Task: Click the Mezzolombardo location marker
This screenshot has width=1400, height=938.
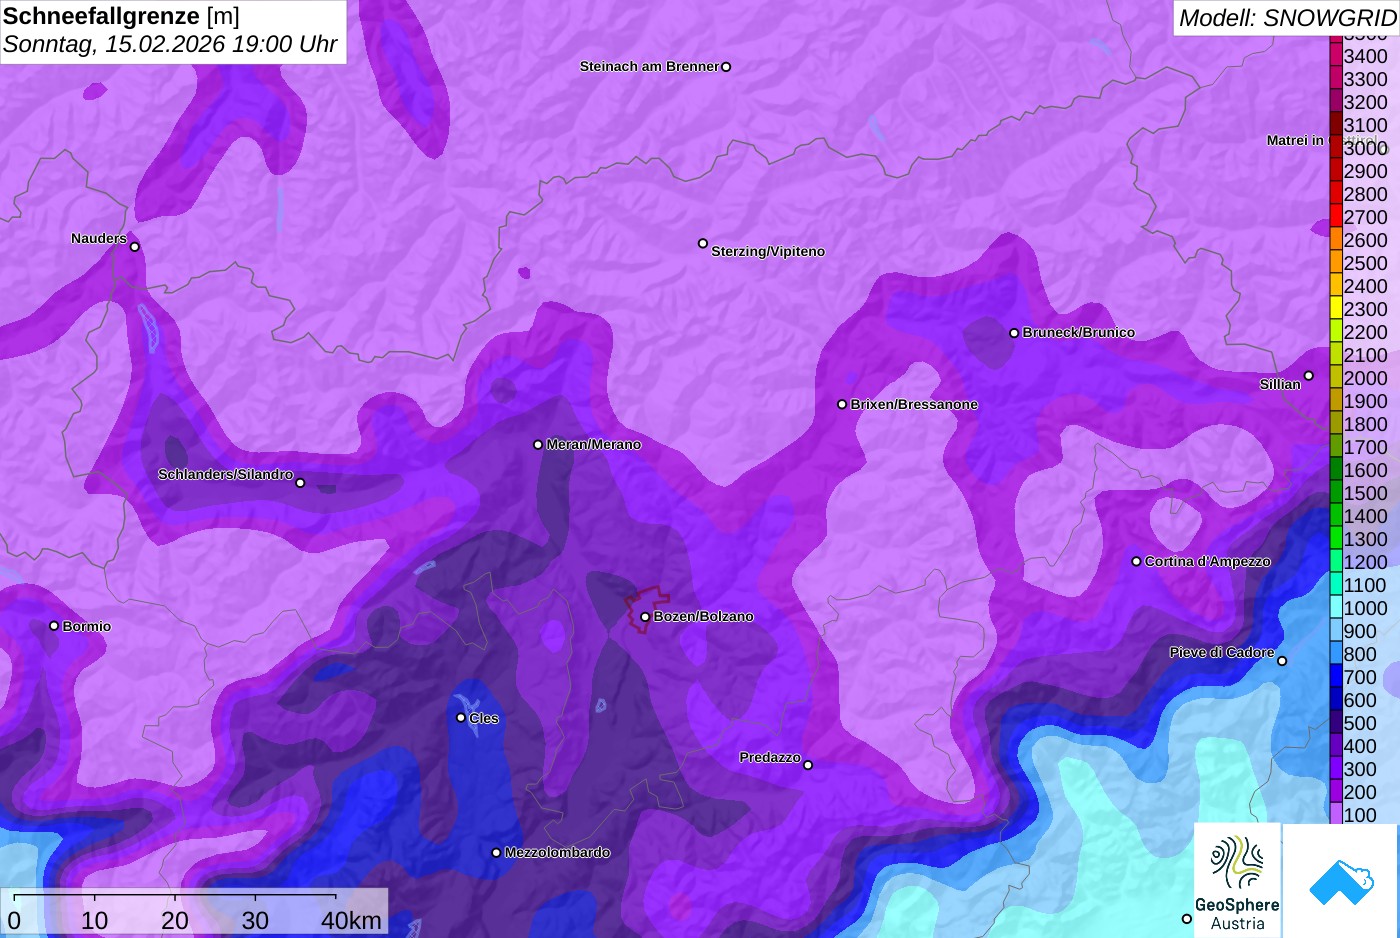Action: (496, 853)
